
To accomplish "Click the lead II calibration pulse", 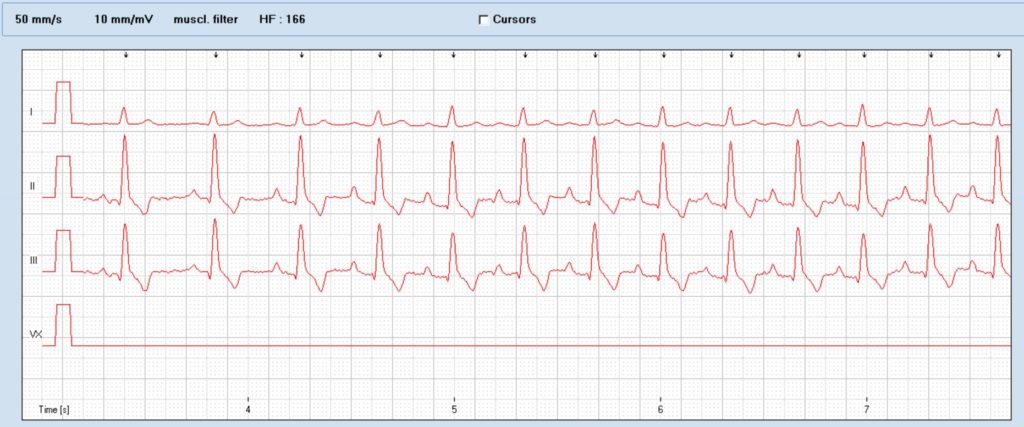I will [63, 176].
